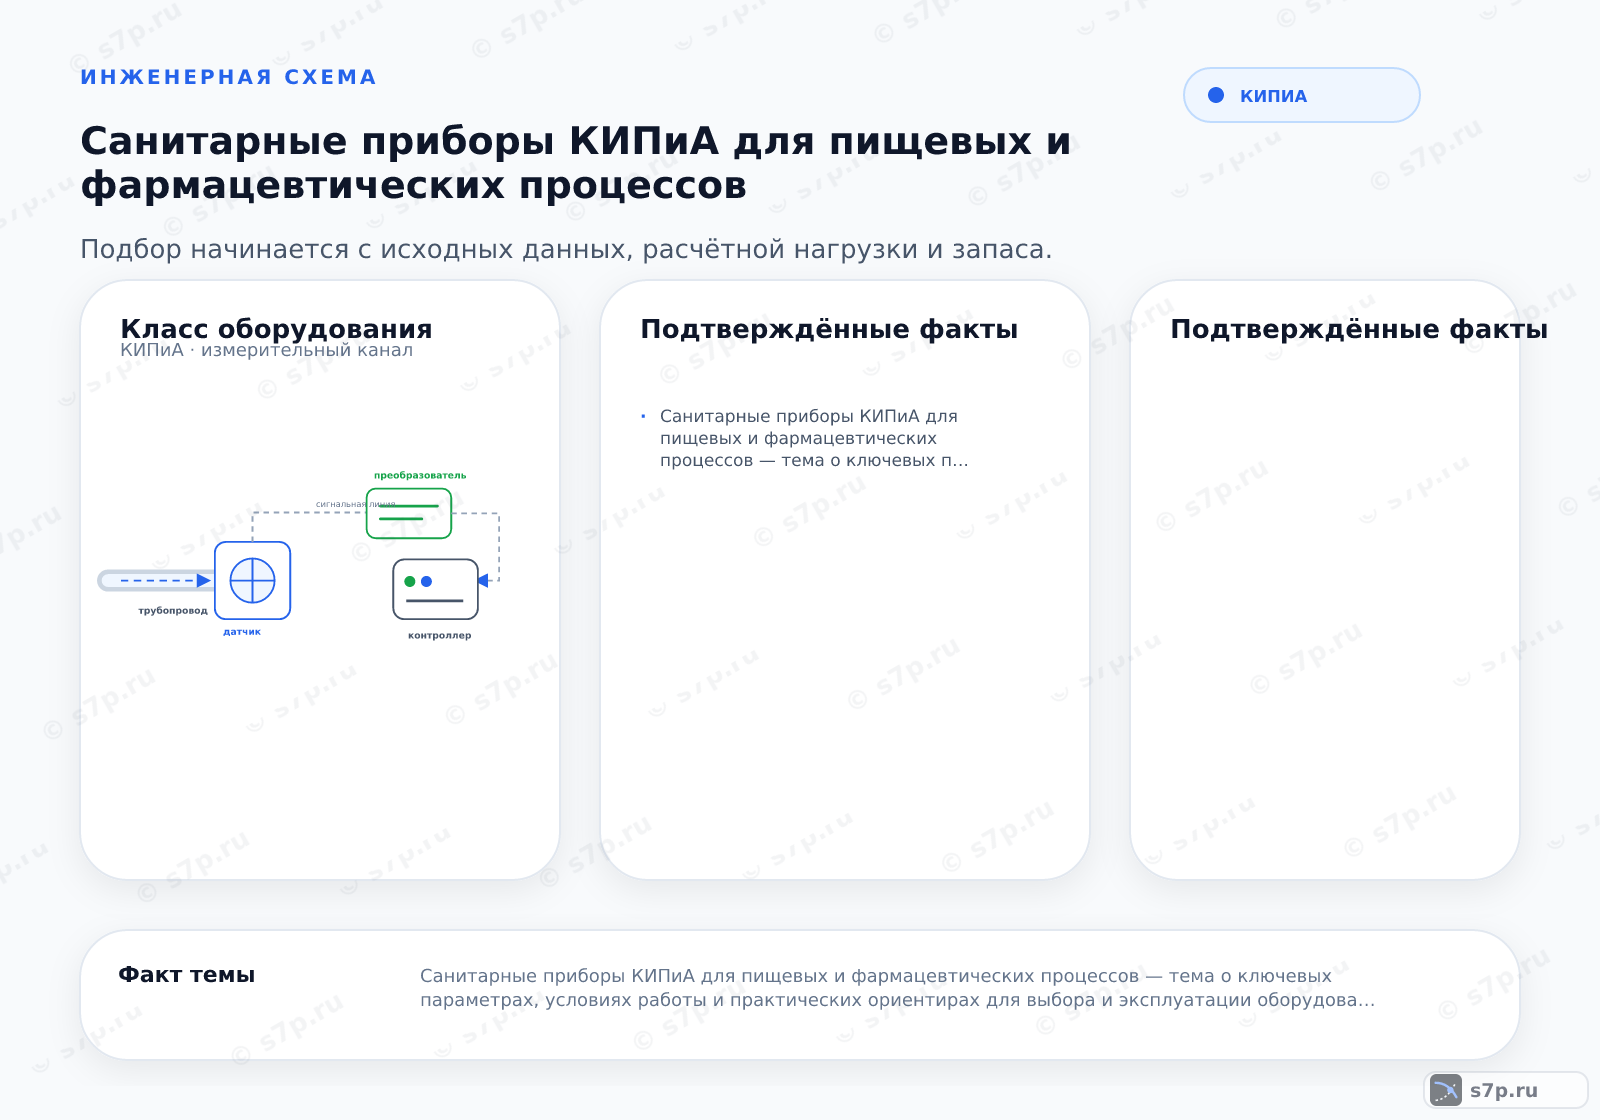Click bullet text 'Санитарные приборы КИПиА для пищевых'
Screen dimensions: 1600x1120
(814, 438)
